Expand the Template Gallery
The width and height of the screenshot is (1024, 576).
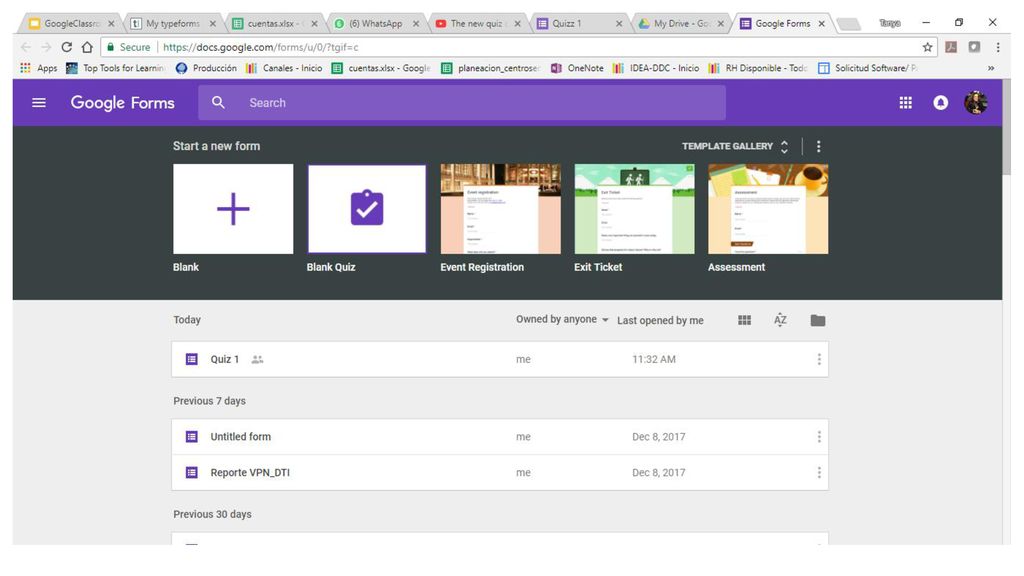click(x=735, y=146)
